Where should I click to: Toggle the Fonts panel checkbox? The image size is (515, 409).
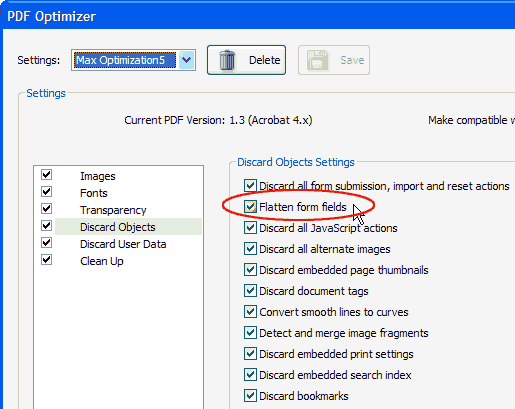[x=47, y=192]
